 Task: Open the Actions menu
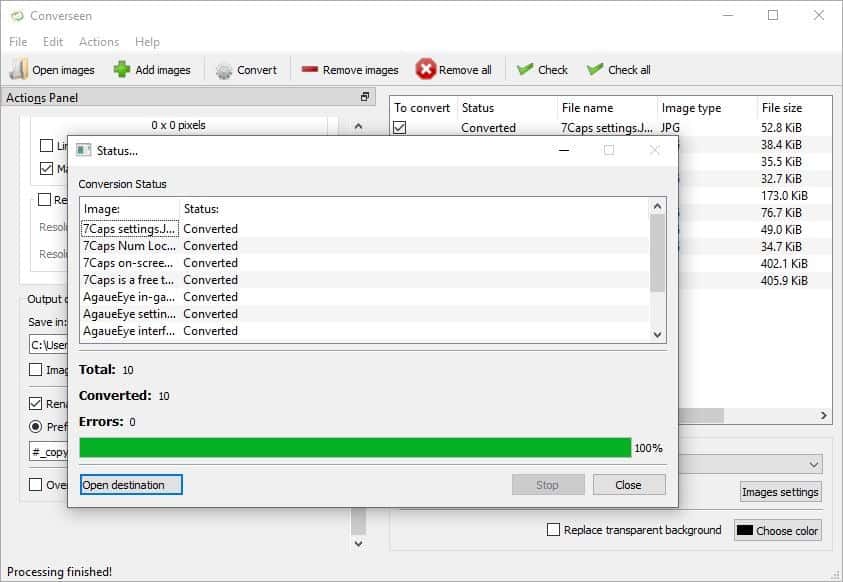[x=99, y=41]
